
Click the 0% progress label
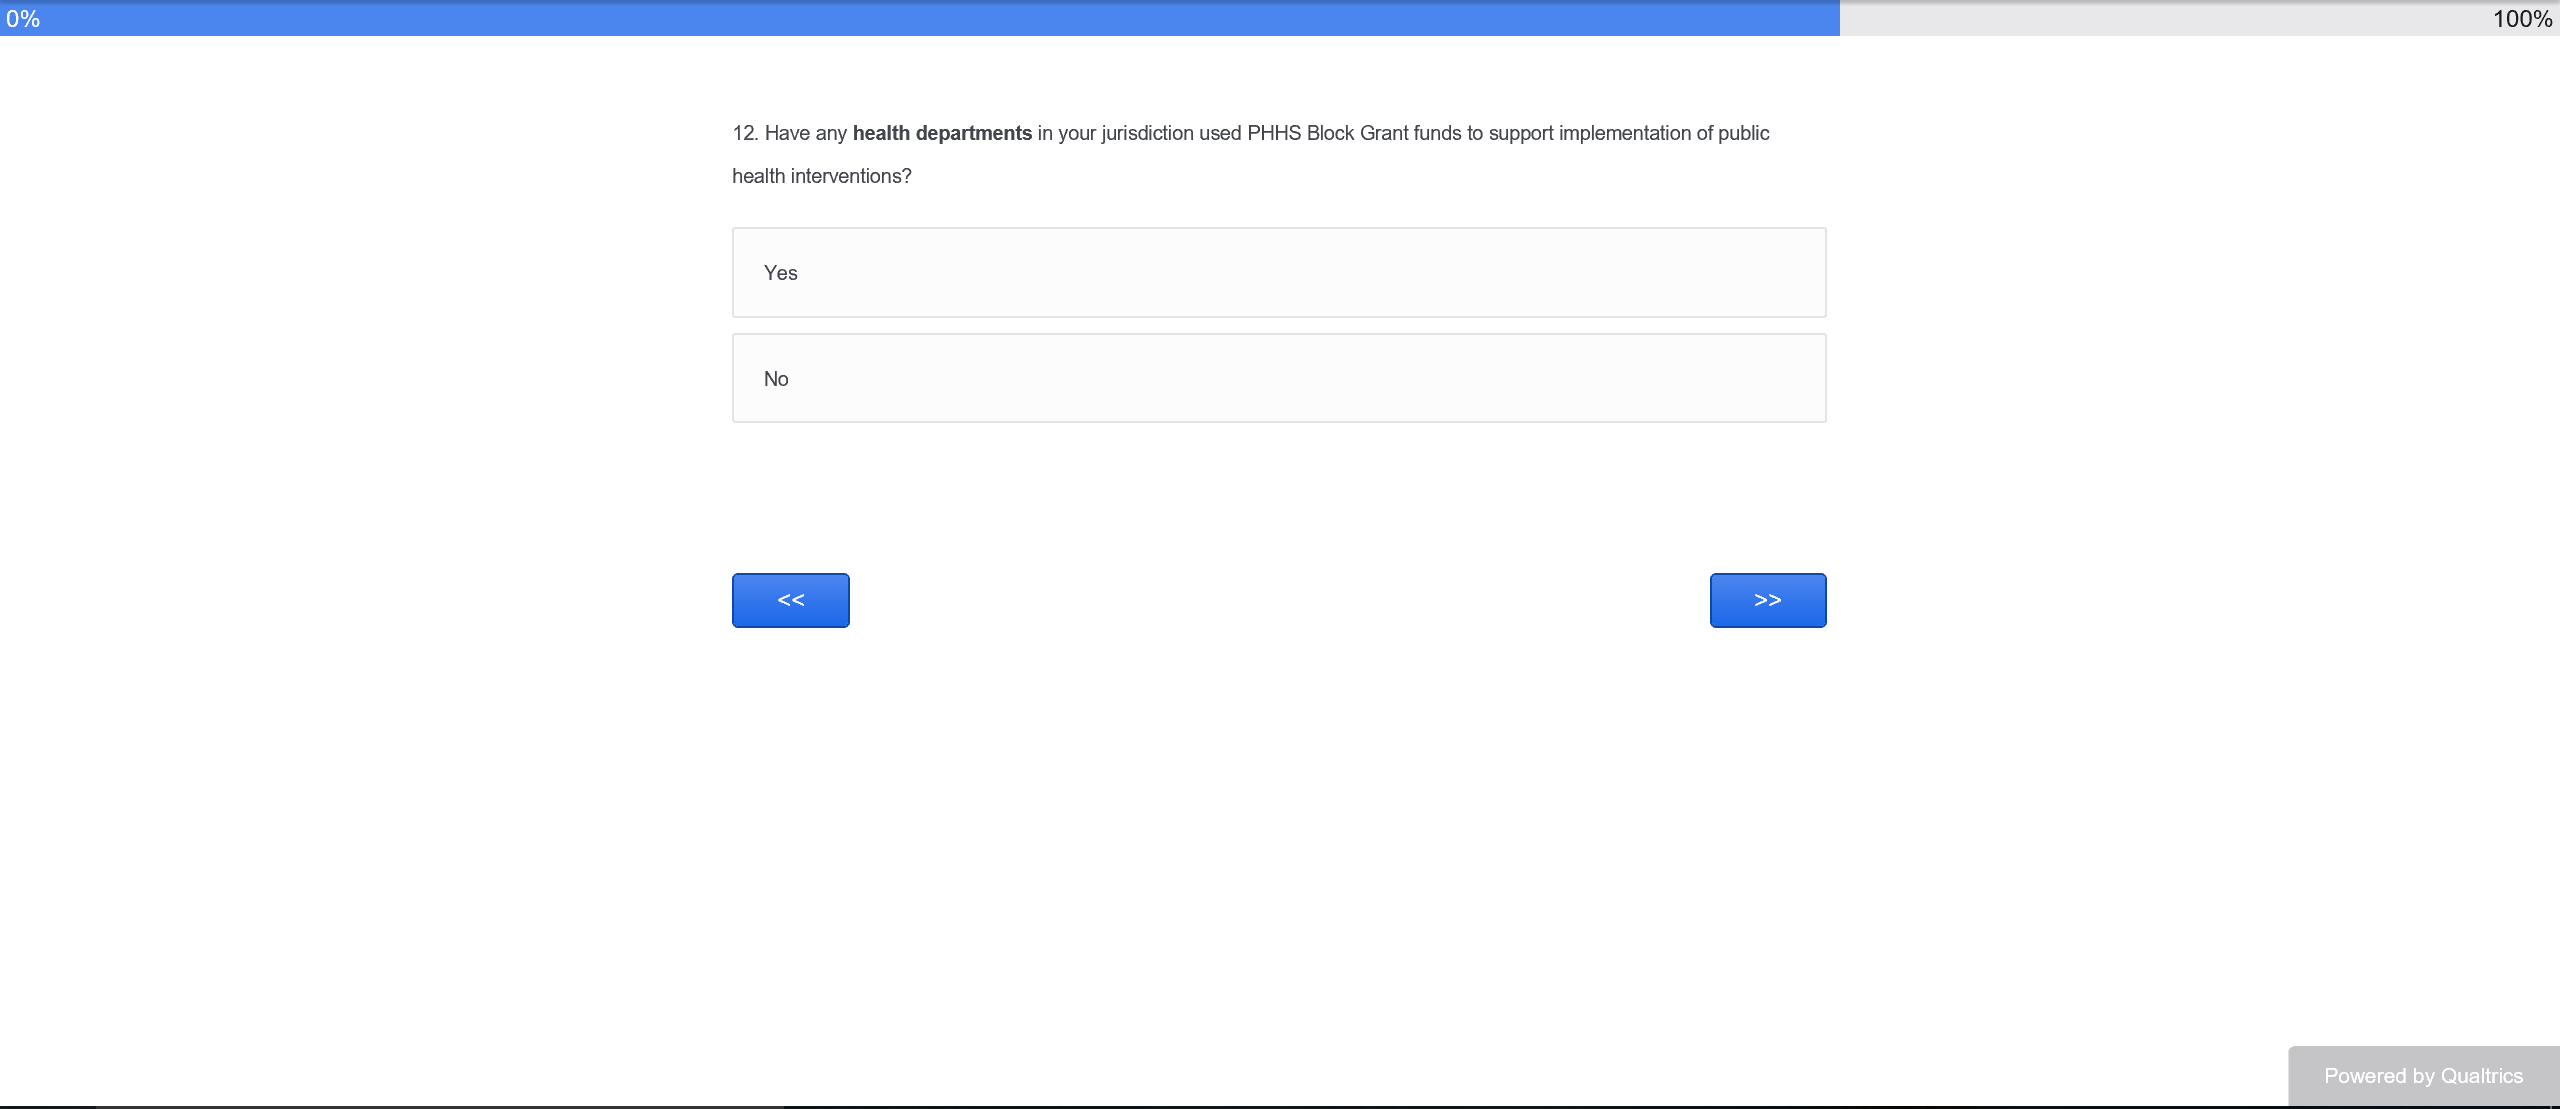(22, 19)
